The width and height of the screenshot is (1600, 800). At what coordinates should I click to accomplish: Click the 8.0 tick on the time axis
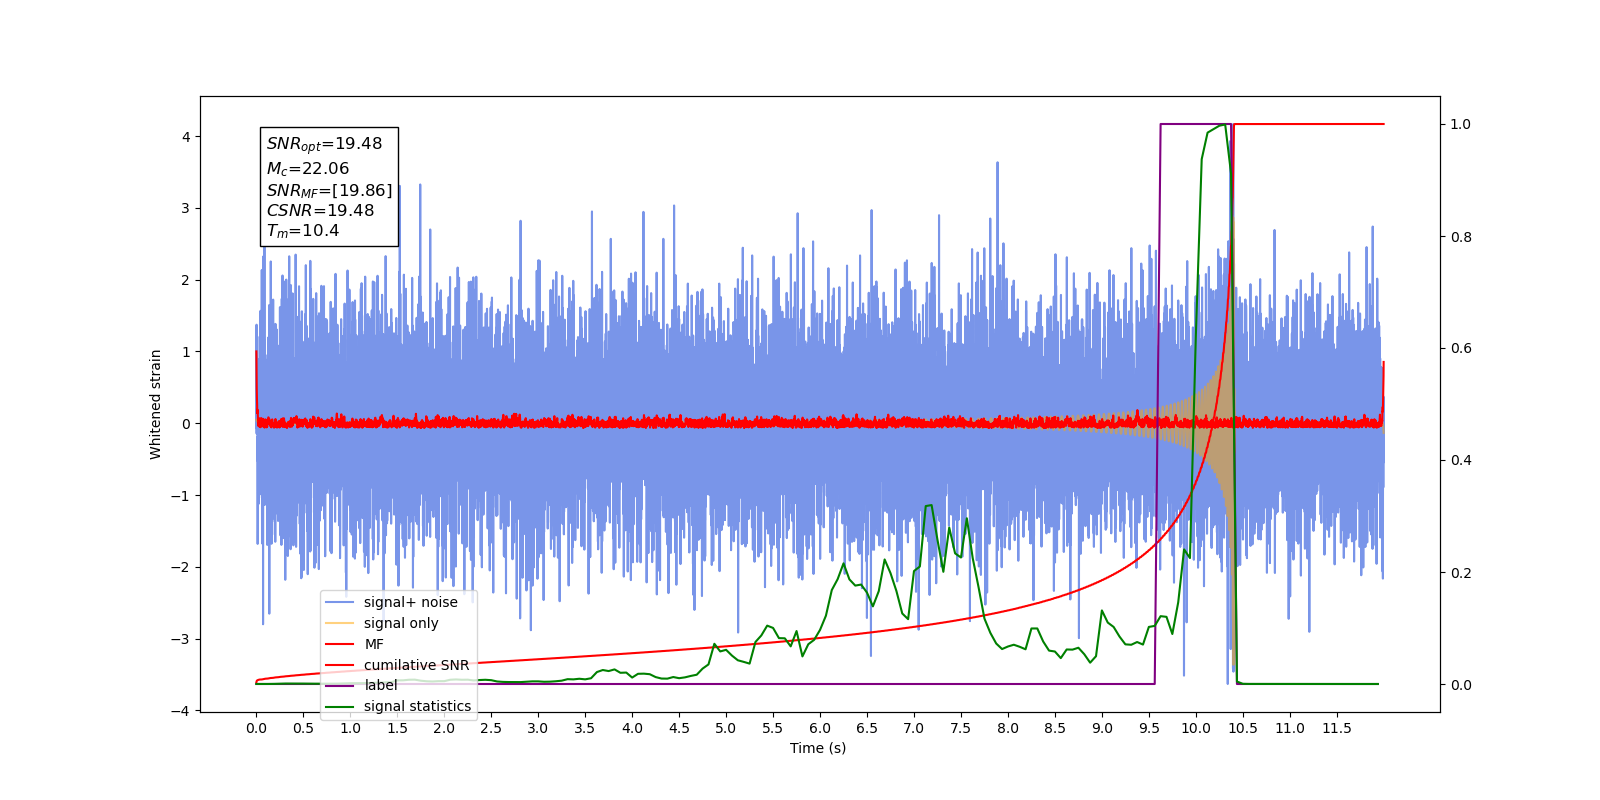coord(1008,728)
